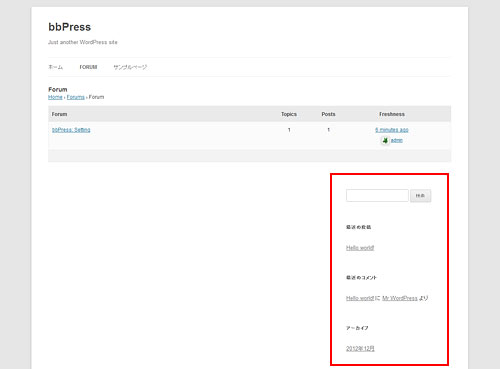The height and width of the screenshot is (369, 500).
Task: Click the Freshness column header
Action: (x=392, y=114)
